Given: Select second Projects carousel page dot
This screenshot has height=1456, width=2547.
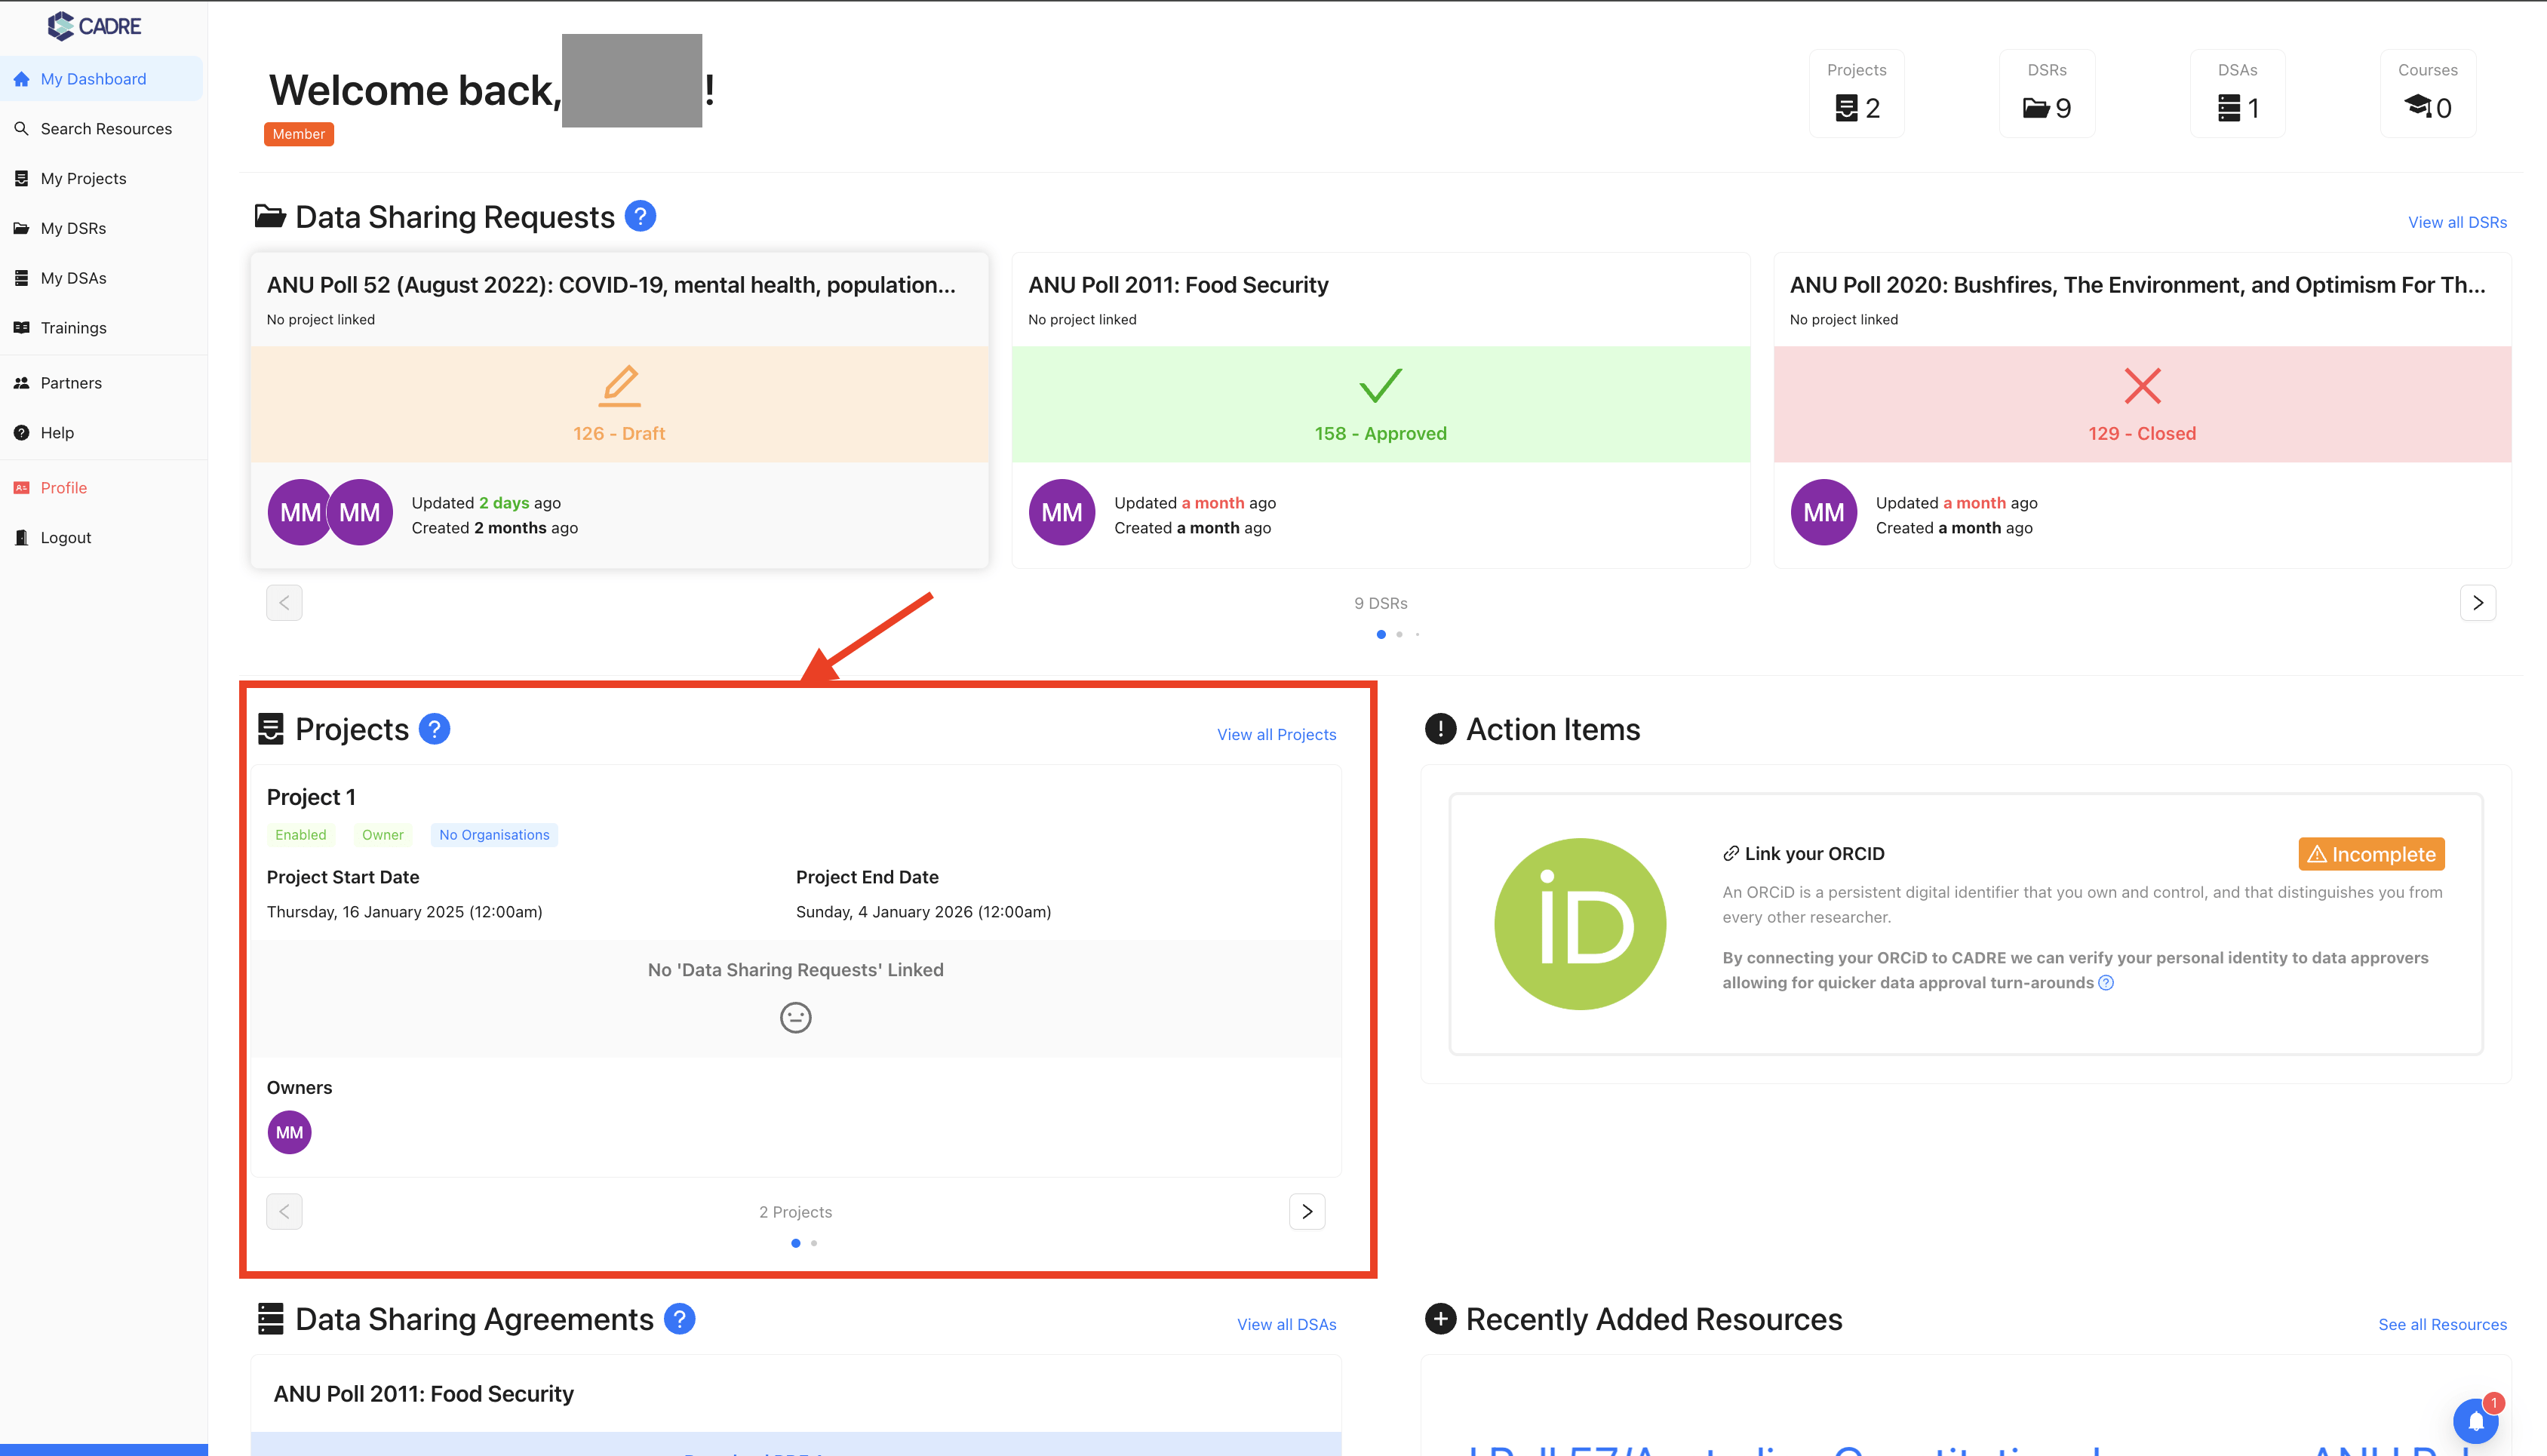Looking at the screenshot, I should point(814,1243).
